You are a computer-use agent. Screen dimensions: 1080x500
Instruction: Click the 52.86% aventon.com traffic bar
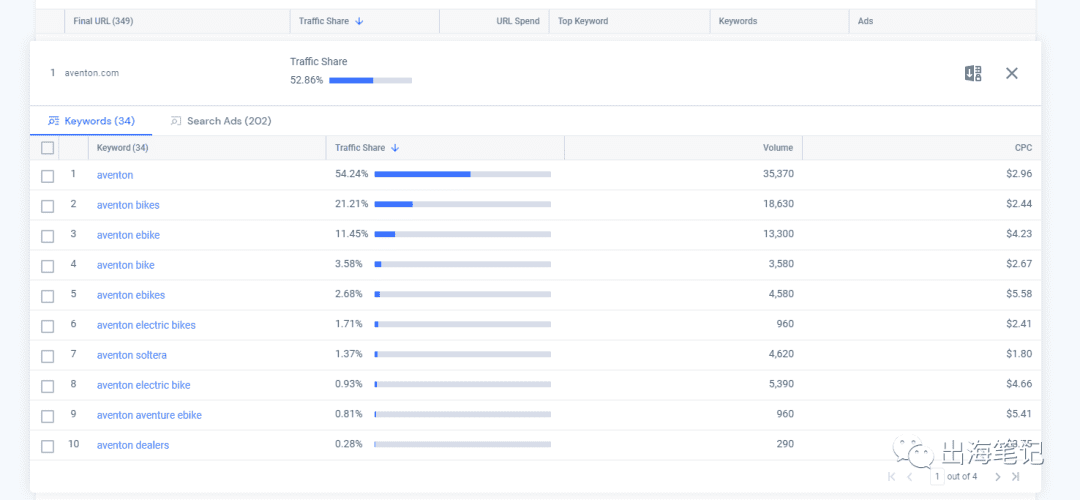(371, 81)
